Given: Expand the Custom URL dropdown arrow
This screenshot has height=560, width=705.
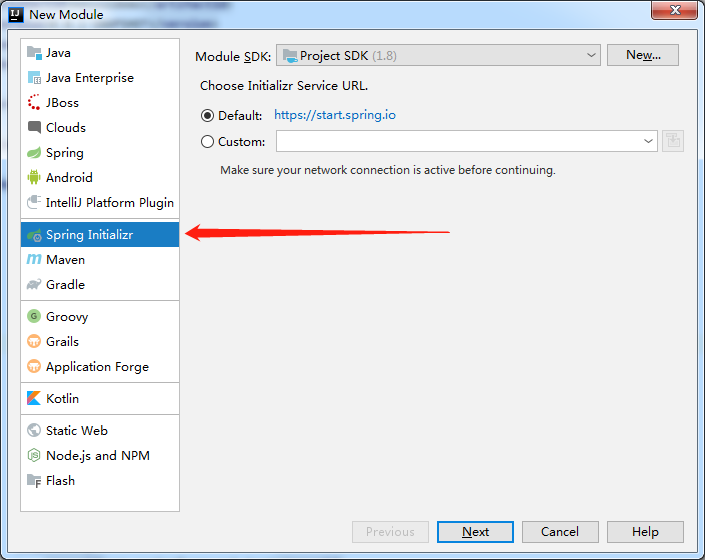Looking at the screenshot, I should (x=648, y=141).
